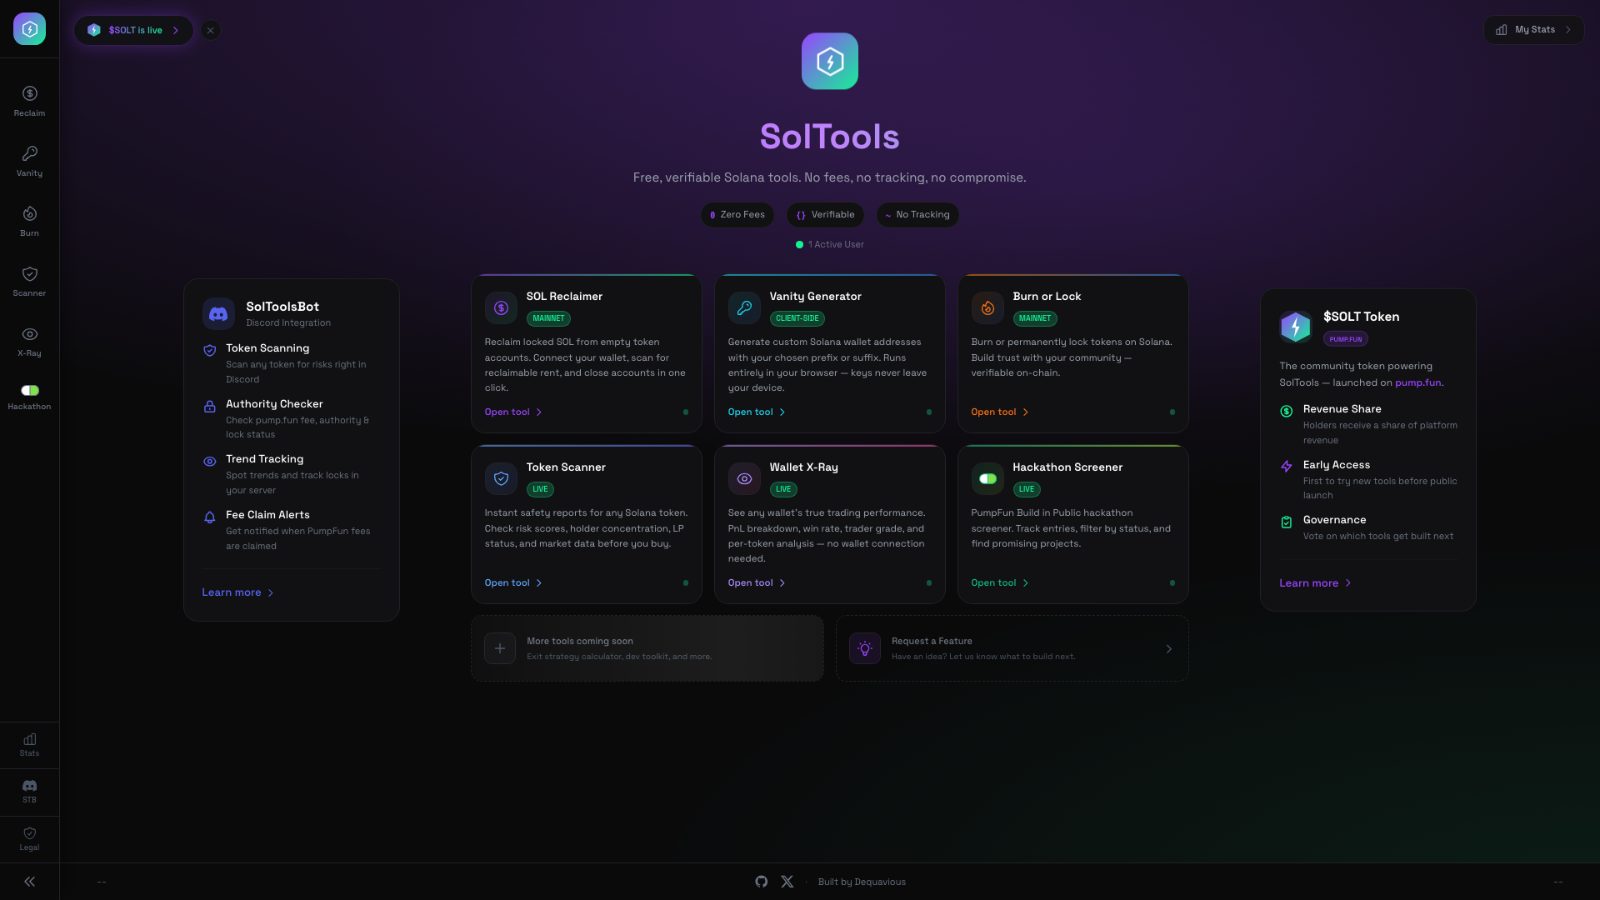Collapse the sidebar with double chevron

[29, 882]
